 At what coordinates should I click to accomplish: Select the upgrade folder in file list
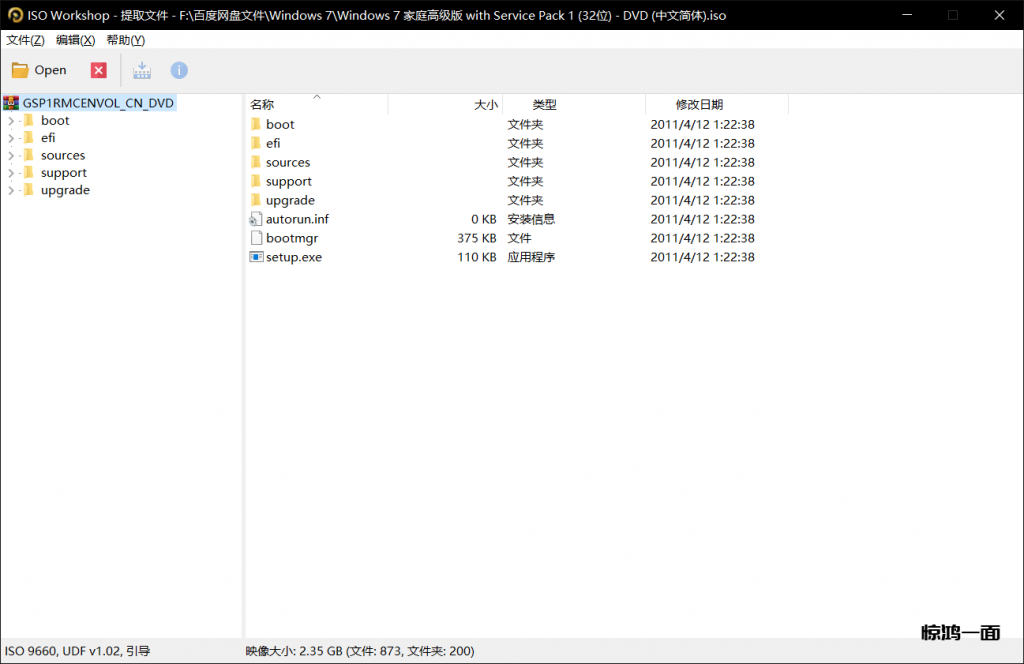[x=289, y=200]
